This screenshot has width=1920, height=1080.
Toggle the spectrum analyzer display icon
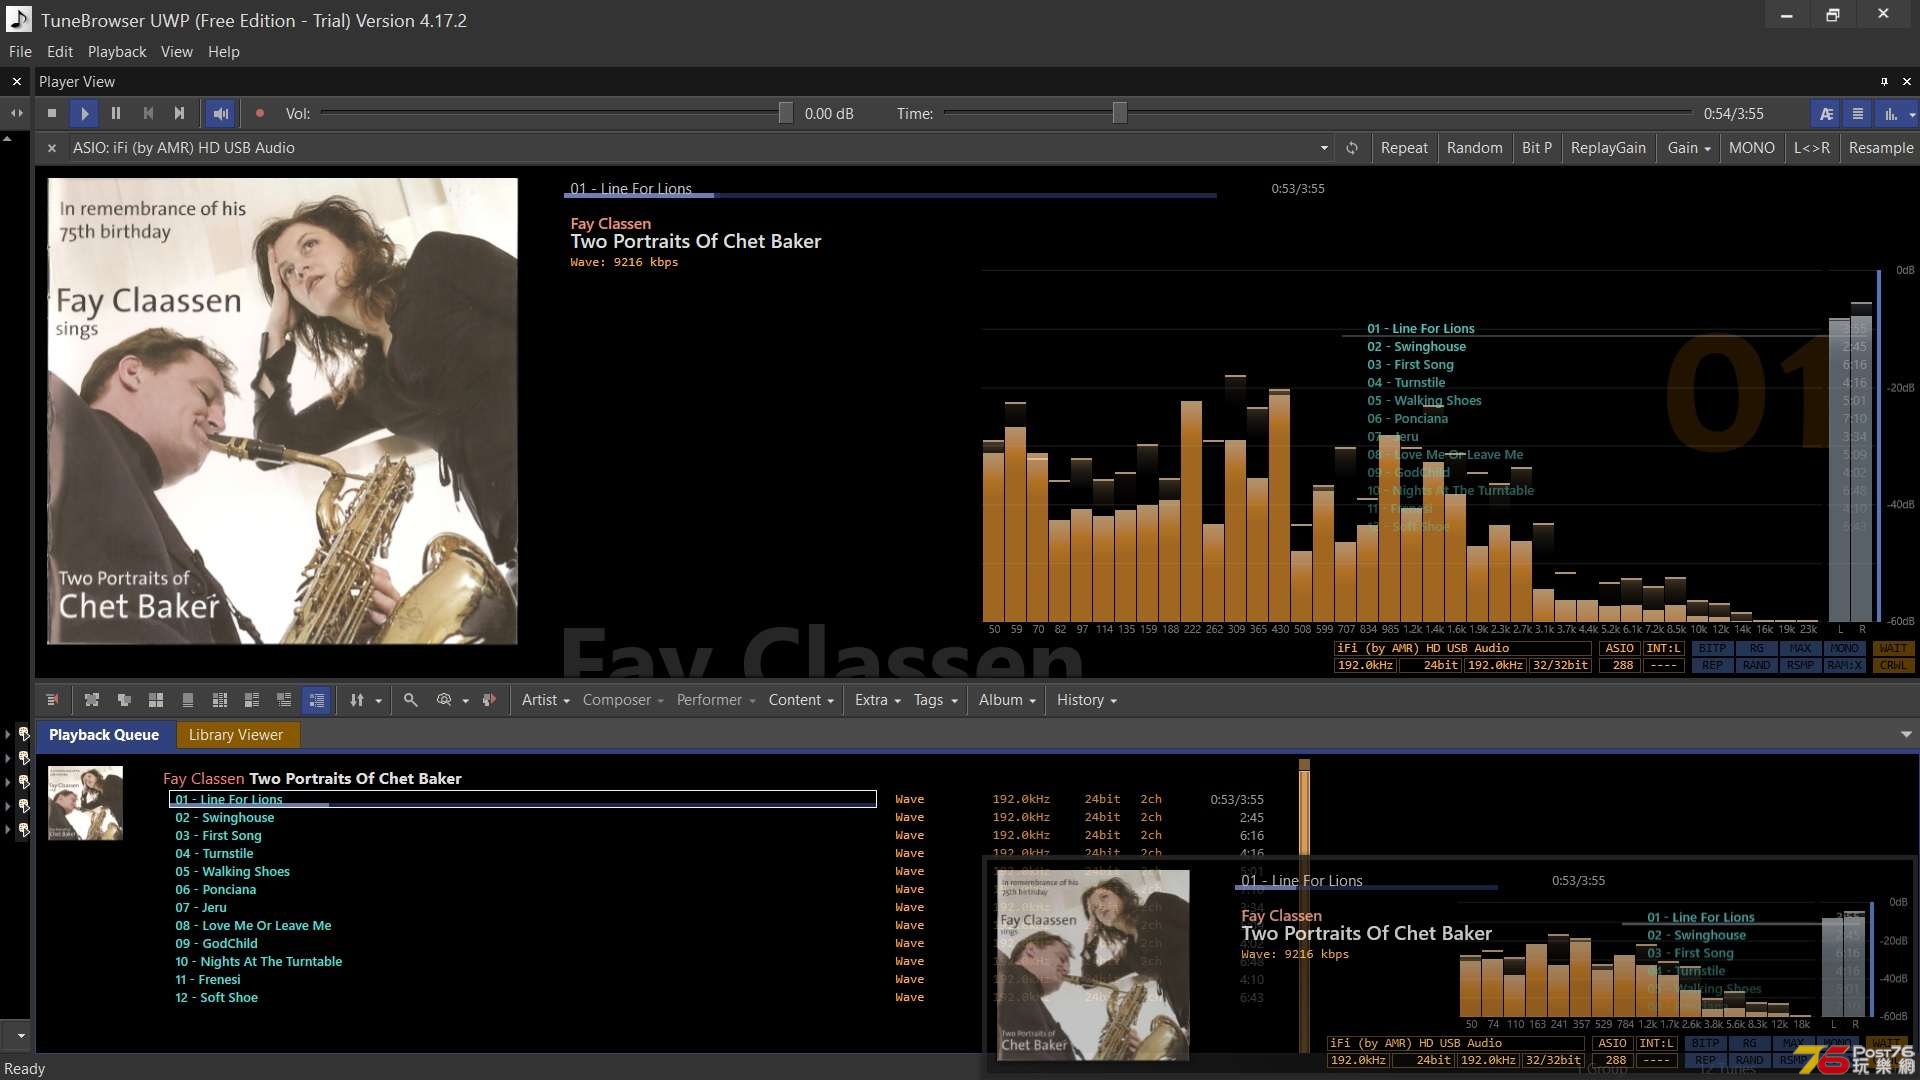1890,113
